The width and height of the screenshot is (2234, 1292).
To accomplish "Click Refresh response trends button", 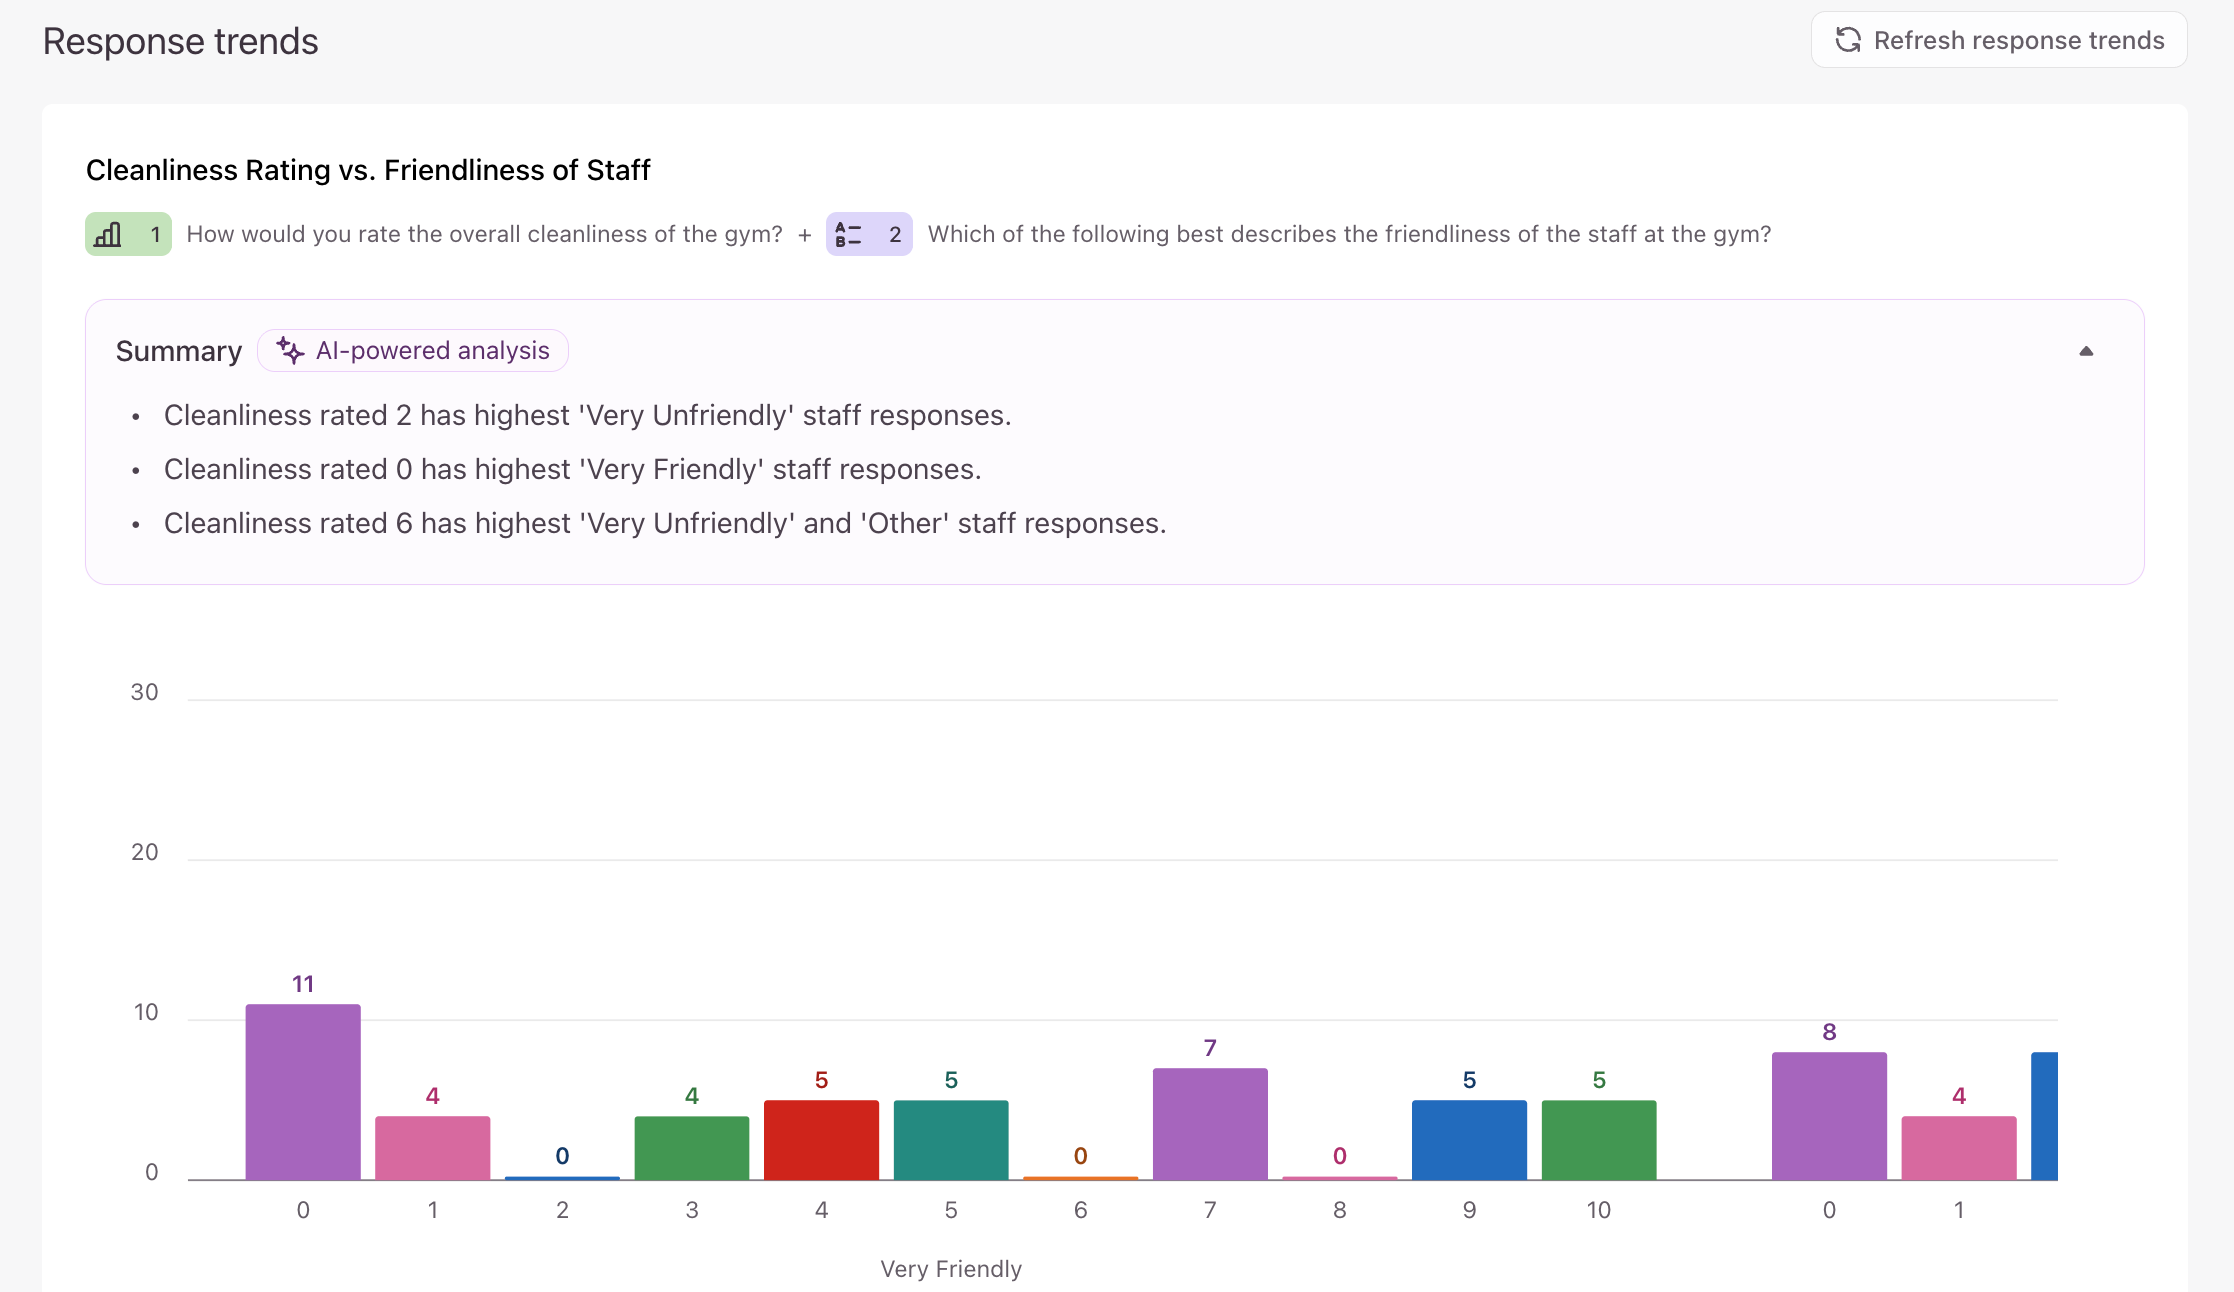I will click(1999, 40).
